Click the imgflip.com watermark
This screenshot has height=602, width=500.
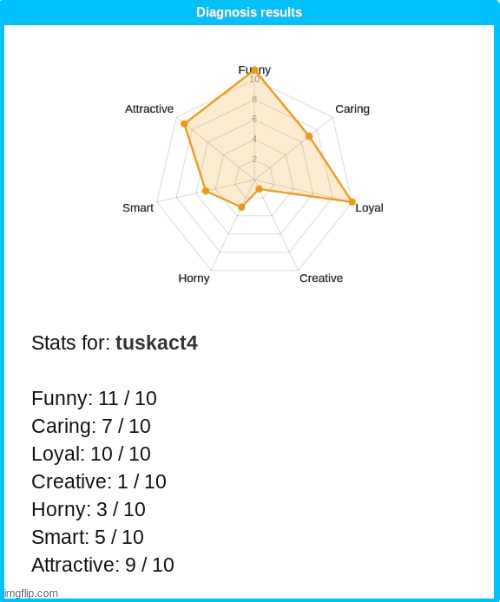tap(31, 593)
